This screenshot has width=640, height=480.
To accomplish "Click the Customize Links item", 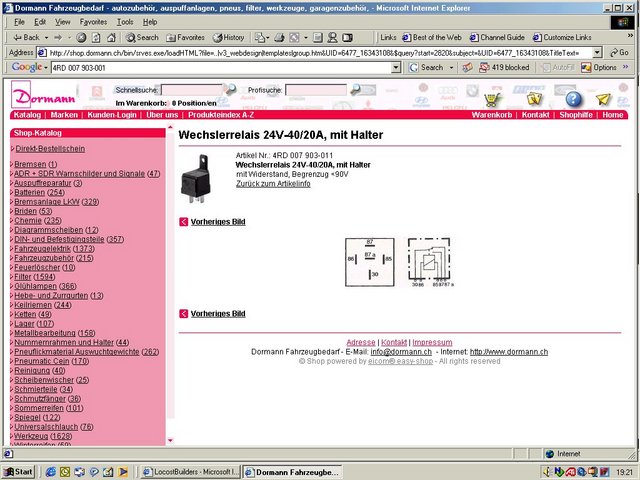I will (562, 38).
